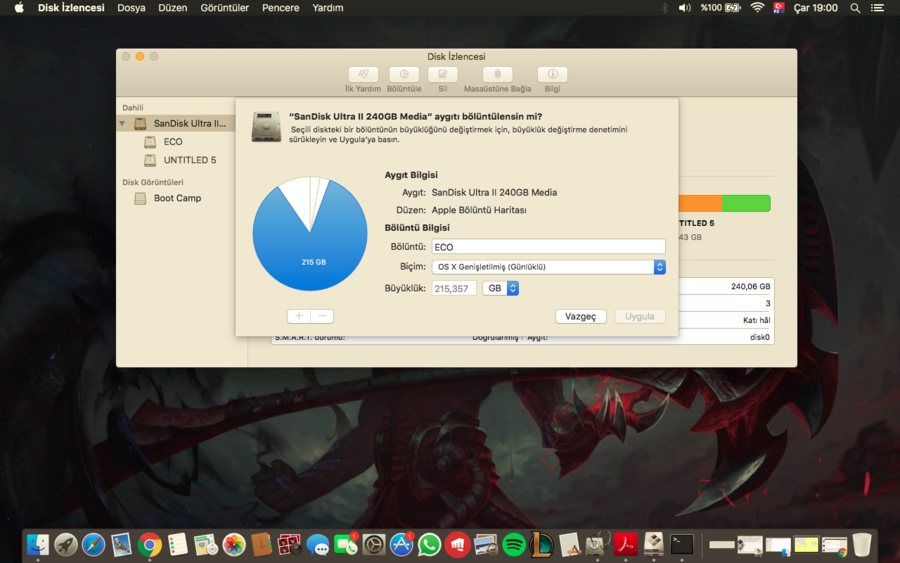Click the Wi-Fi icon in menu bar
Screen dimensions: 900x563
pyautogui.click(x=758, y=8)
